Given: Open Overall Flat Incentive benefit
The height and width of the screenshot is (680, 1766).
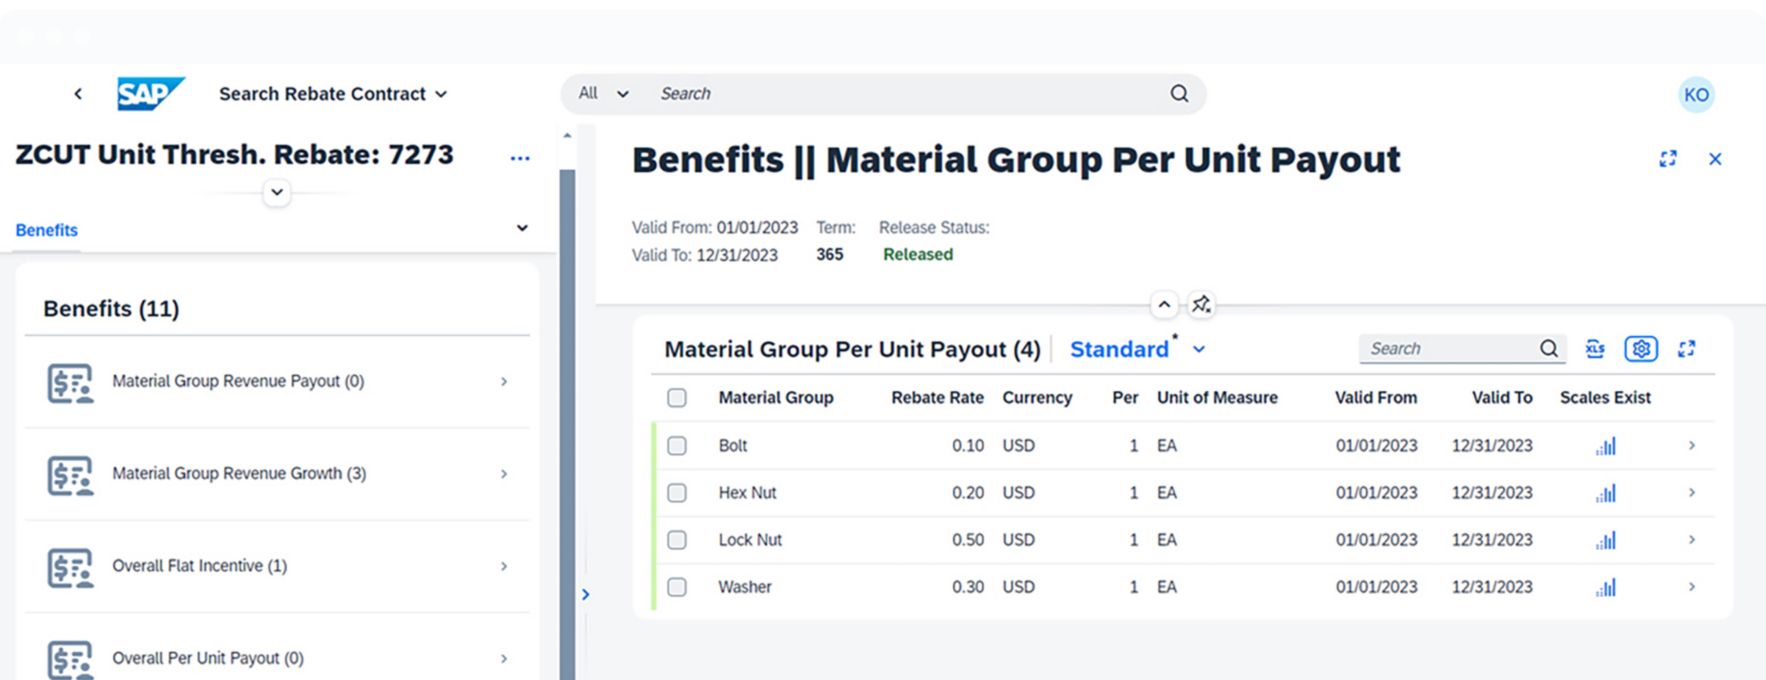Looking at the screenshot, I should tap(277, 566).
